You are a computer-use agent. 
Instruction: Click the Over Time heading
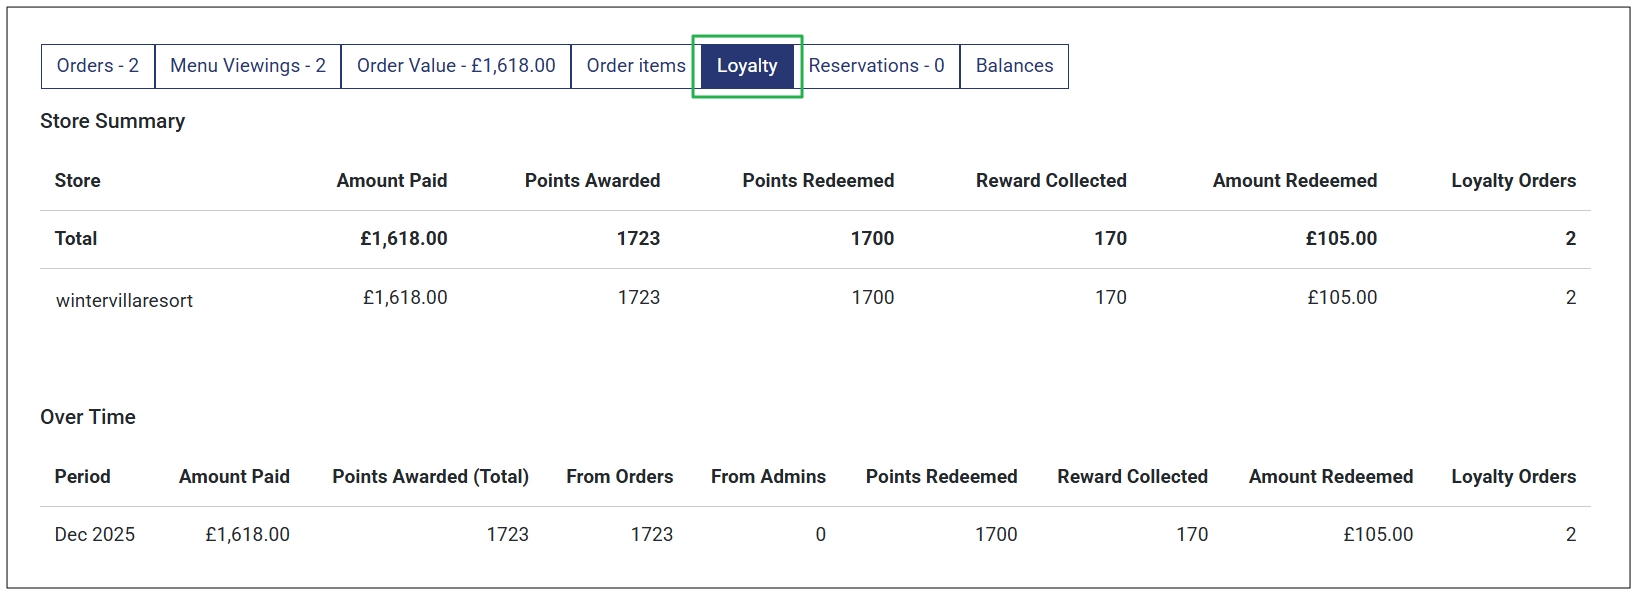point(87,417)
